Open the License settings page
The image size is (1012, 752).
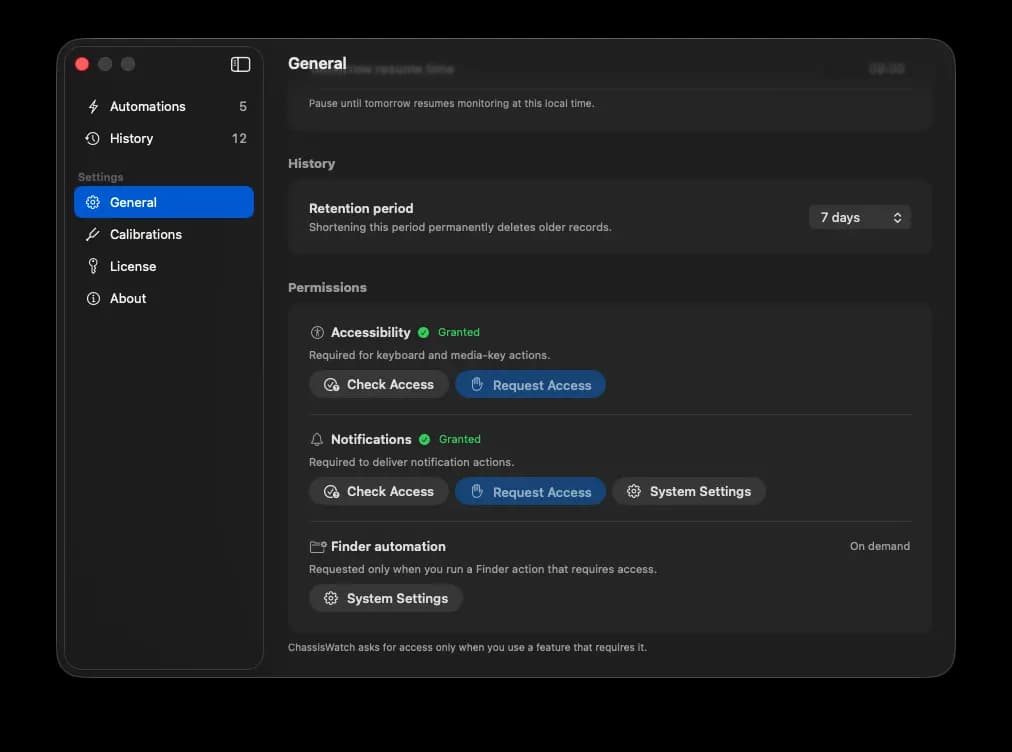(164, 266)
